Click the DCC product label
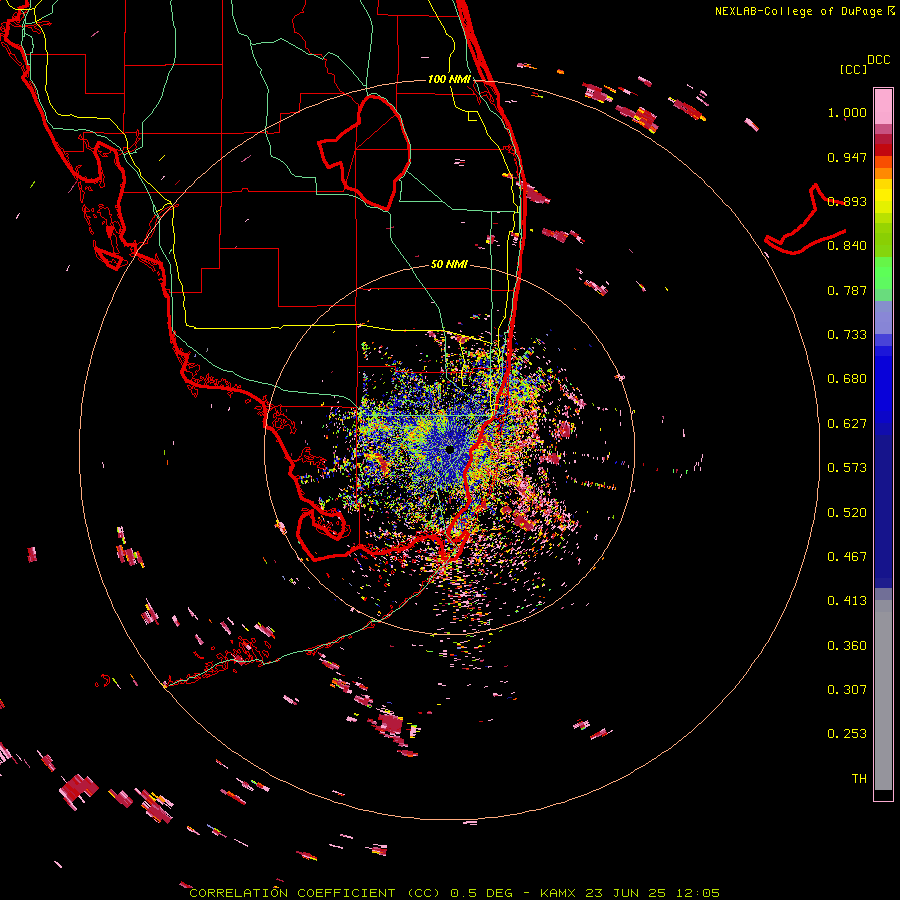 (878, 60)
